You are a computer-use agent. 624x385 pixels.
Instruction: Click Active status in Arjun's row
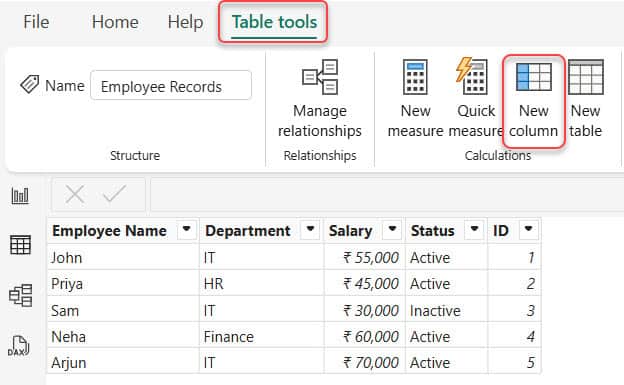[447, 362]
